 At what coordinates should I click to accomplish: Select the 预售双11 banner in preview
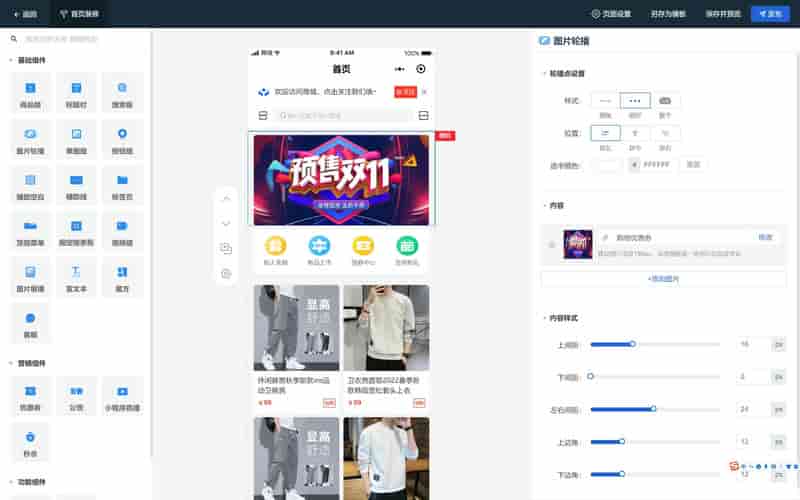(341, 180)
